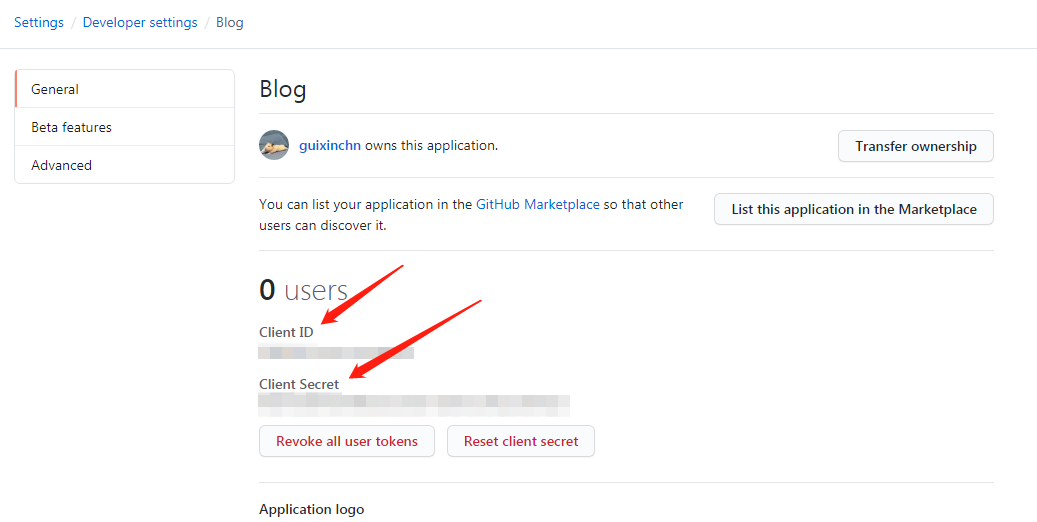Select the General sidebar tab
This screenshot has height=522, width=1037.
(x=125, y=89)
